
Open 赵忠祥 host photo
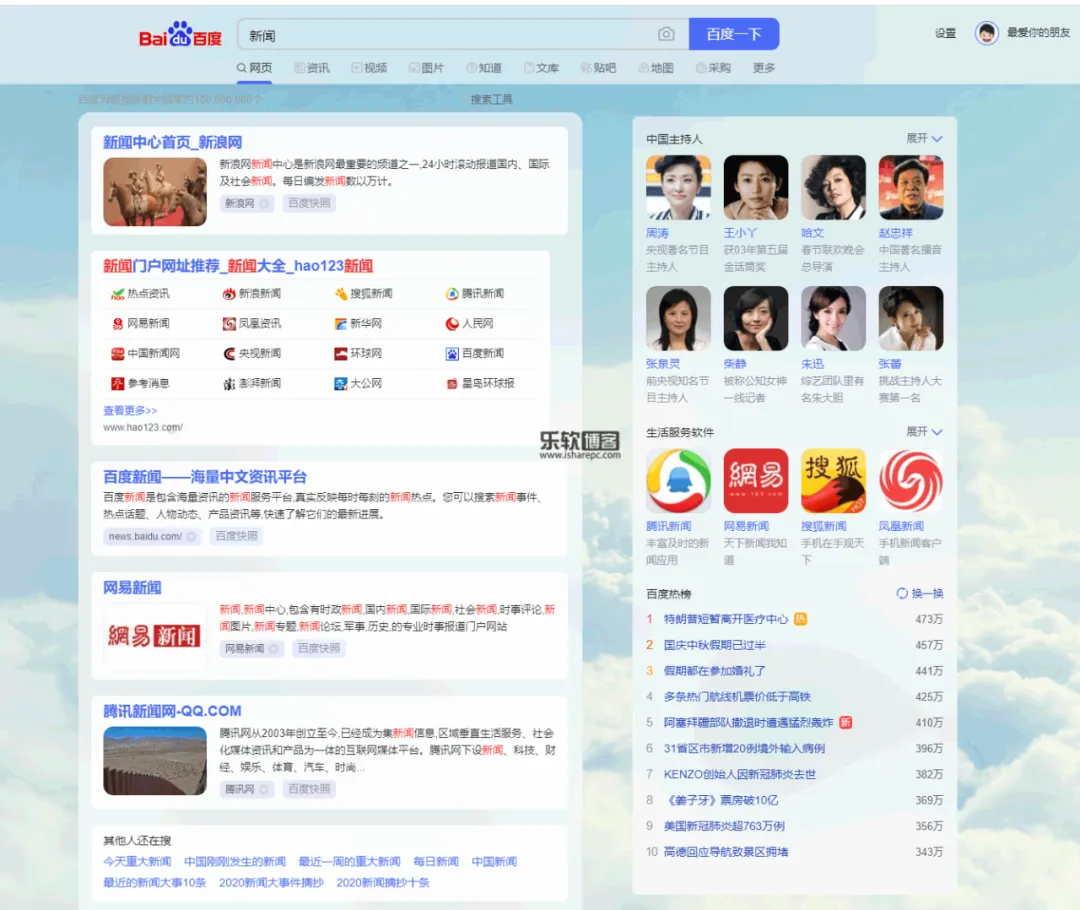click(911, 187)
